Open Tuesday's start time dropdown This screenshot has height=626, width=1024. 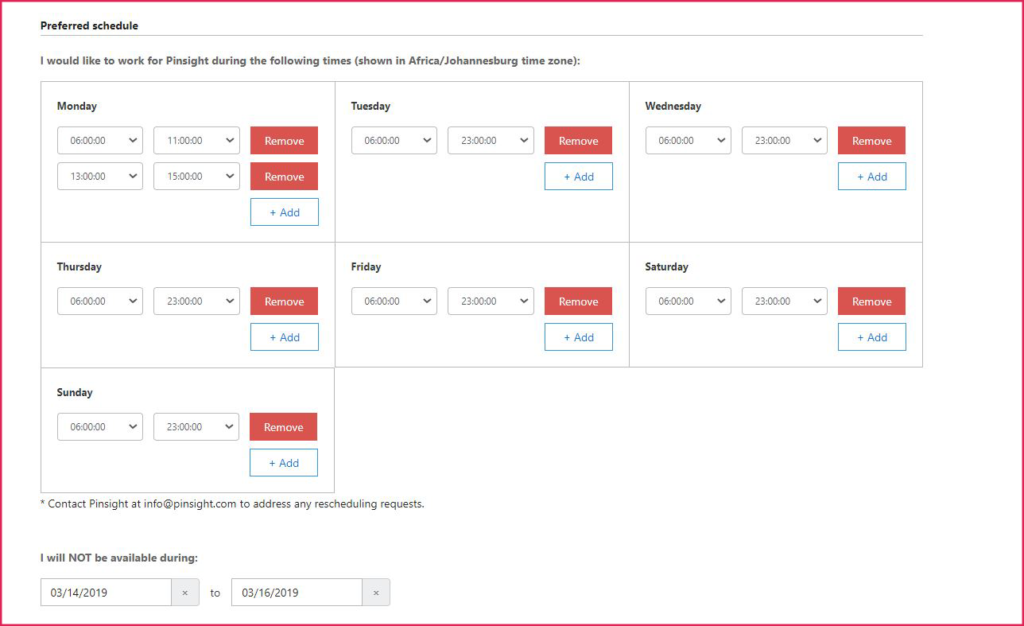(x=394, y=141)
